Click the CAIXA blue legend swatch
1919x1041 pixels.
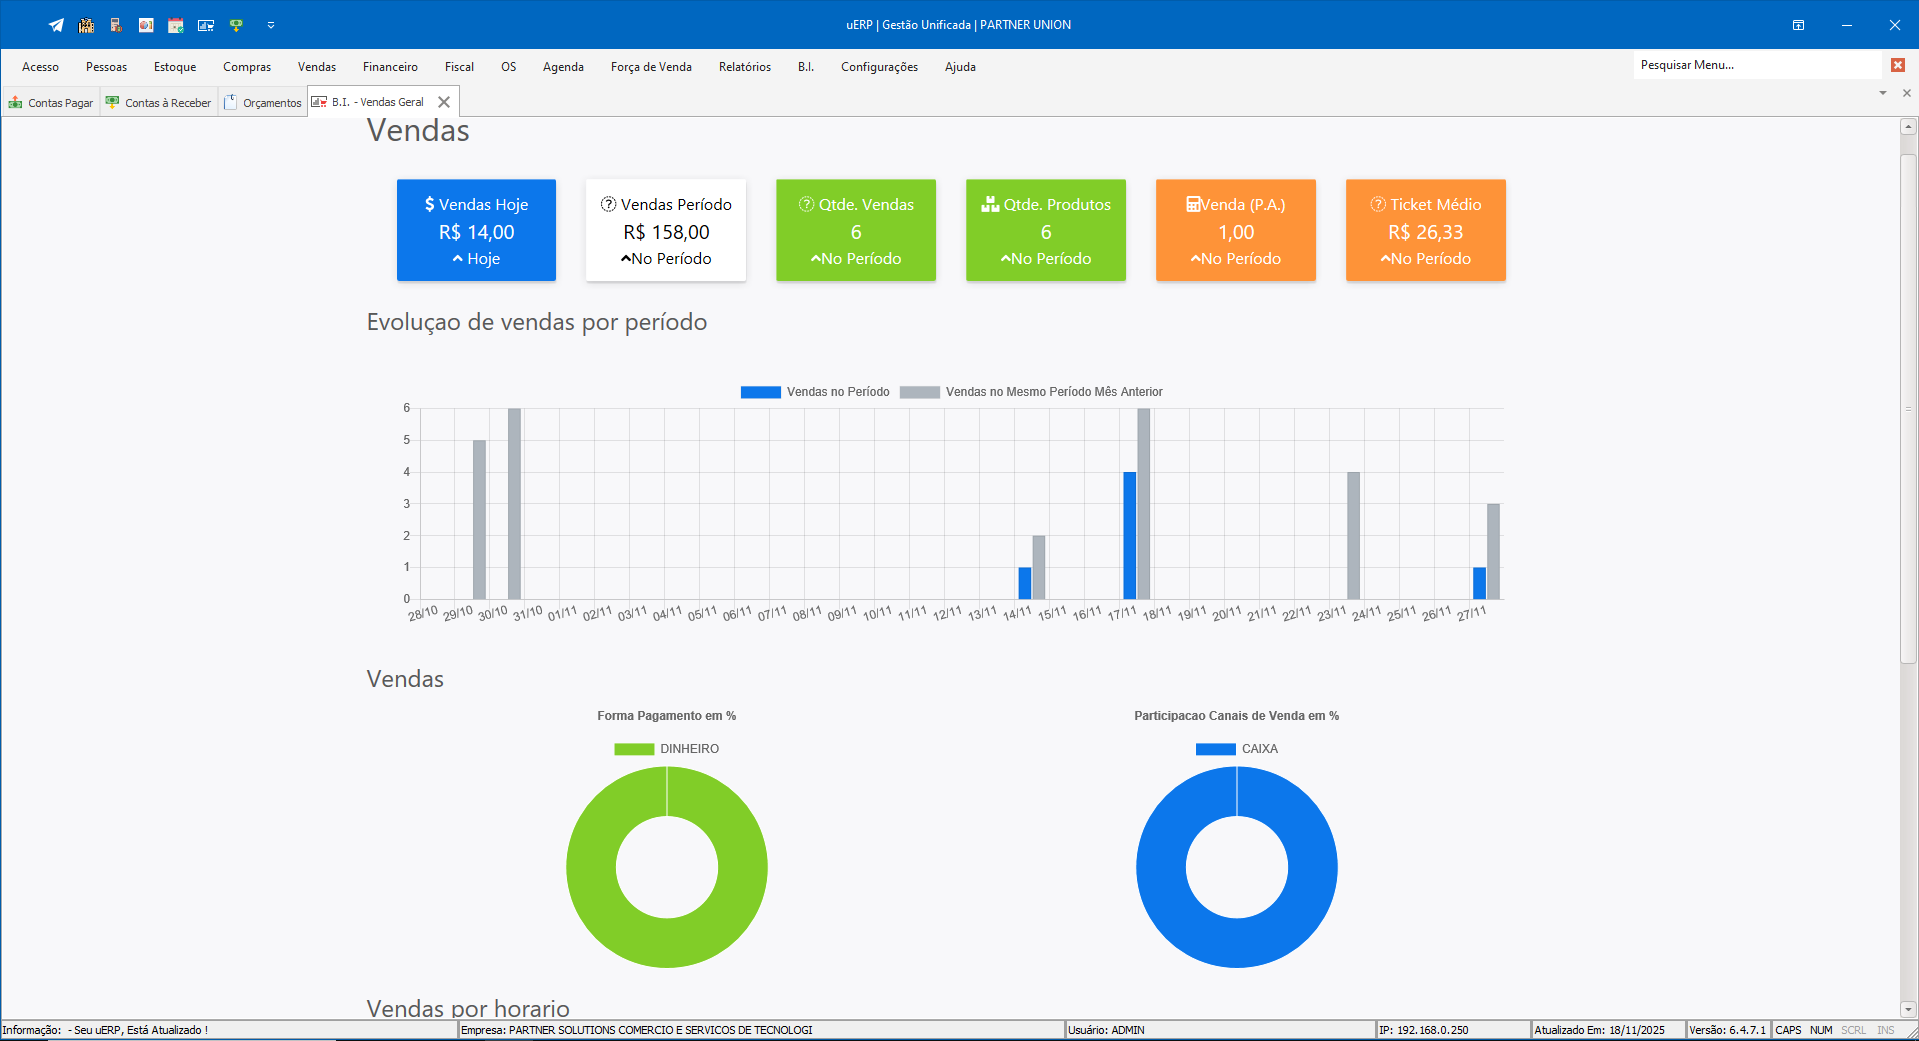click(1215, 749)
